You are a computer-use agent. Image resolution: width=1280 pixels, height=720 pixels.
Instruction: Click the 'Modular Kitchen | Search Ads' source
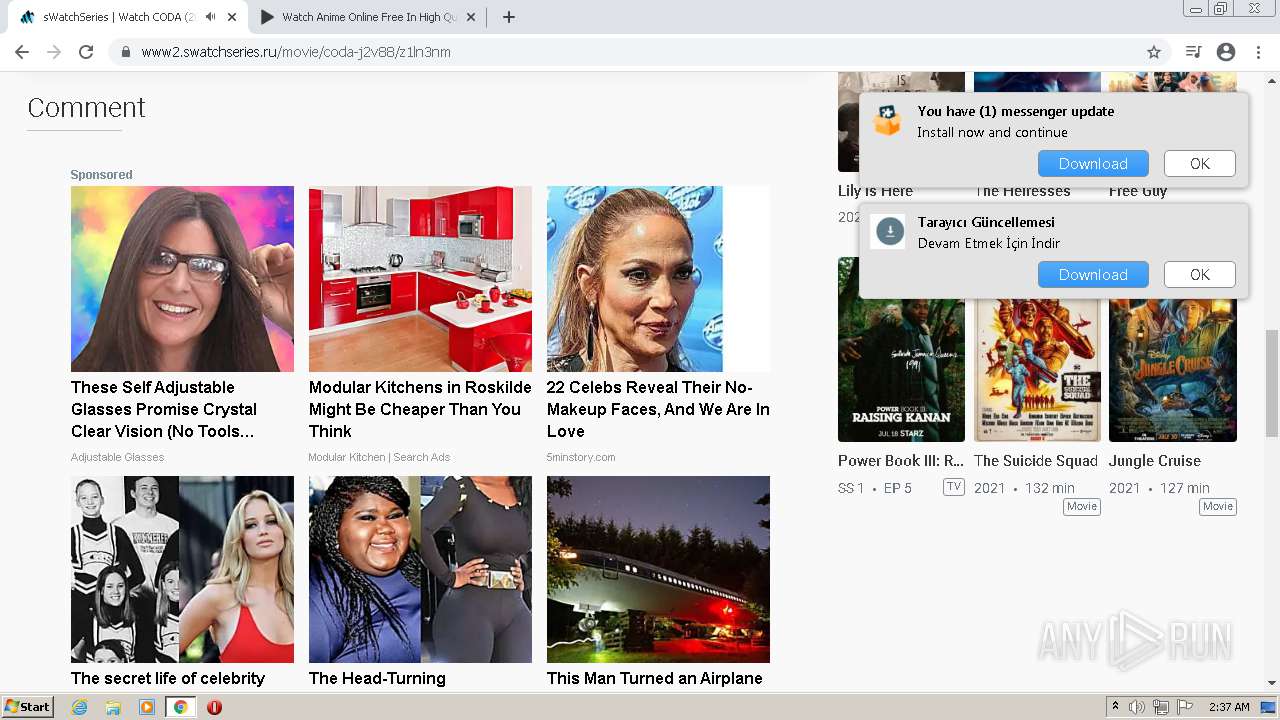(x=379, y=457)
